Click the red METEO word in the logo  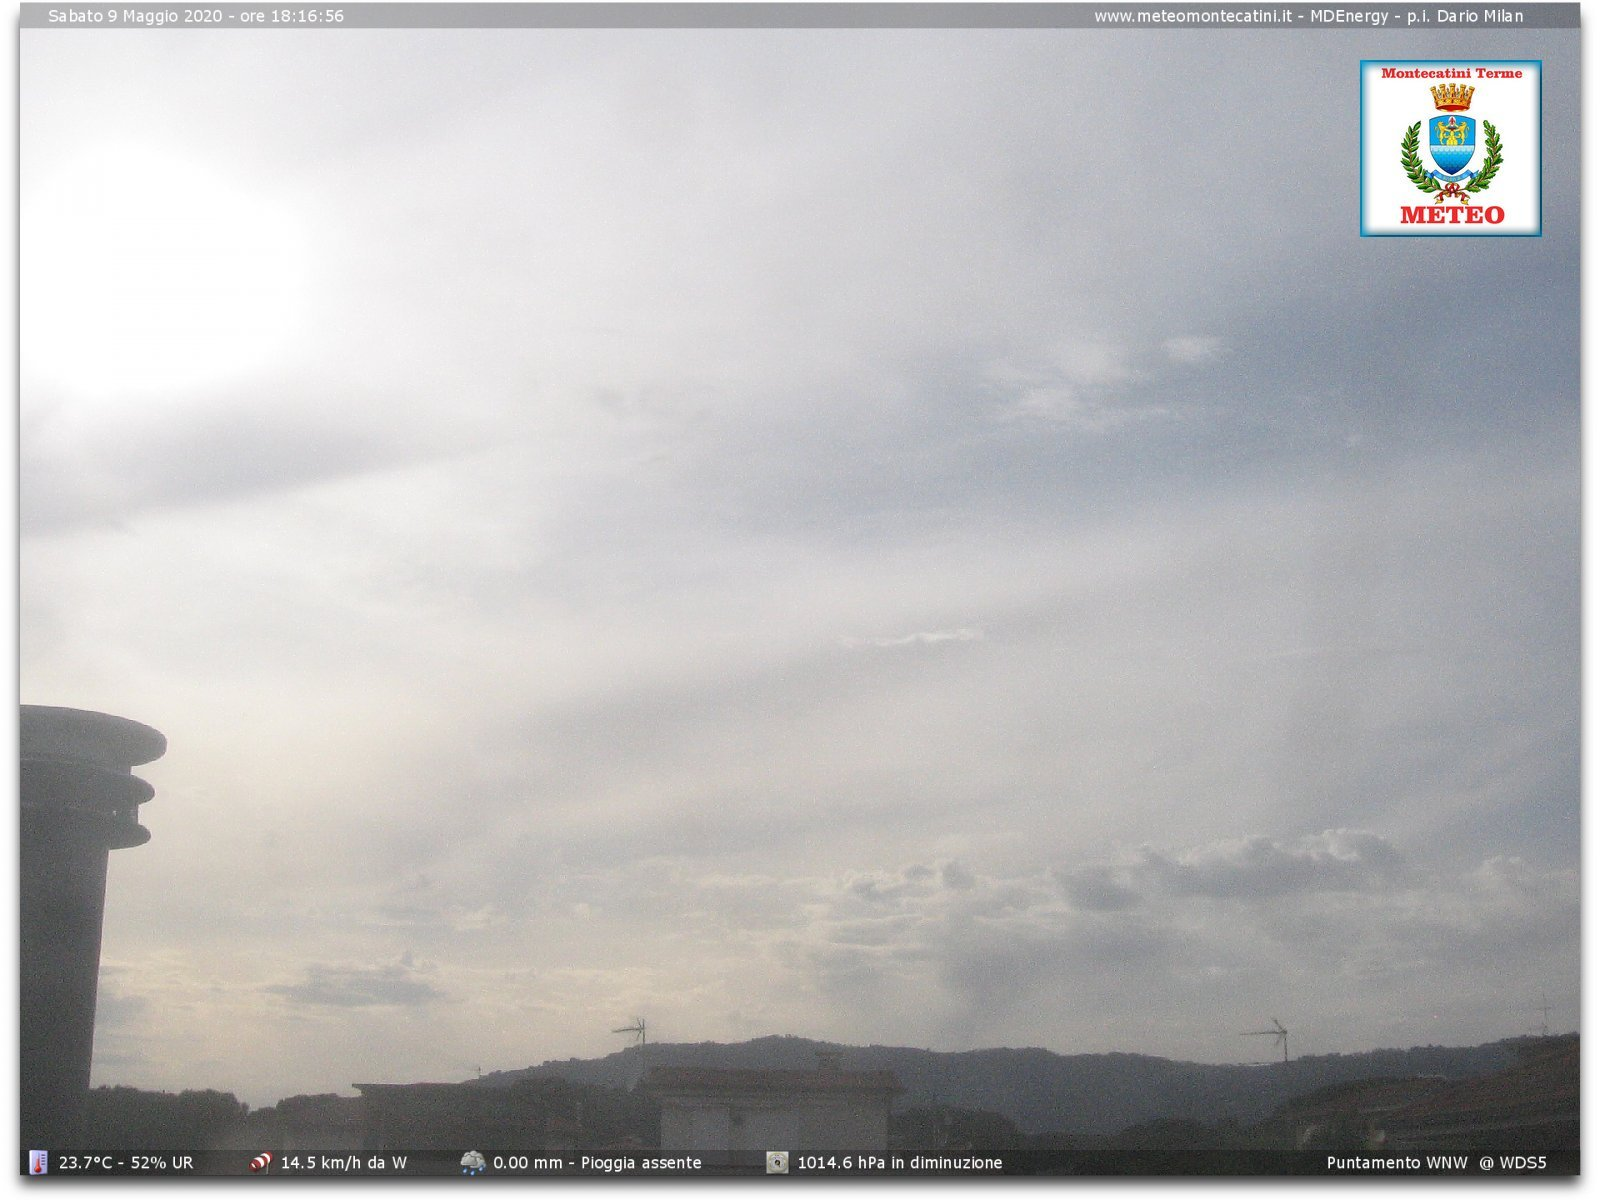tap(1451, 215)
